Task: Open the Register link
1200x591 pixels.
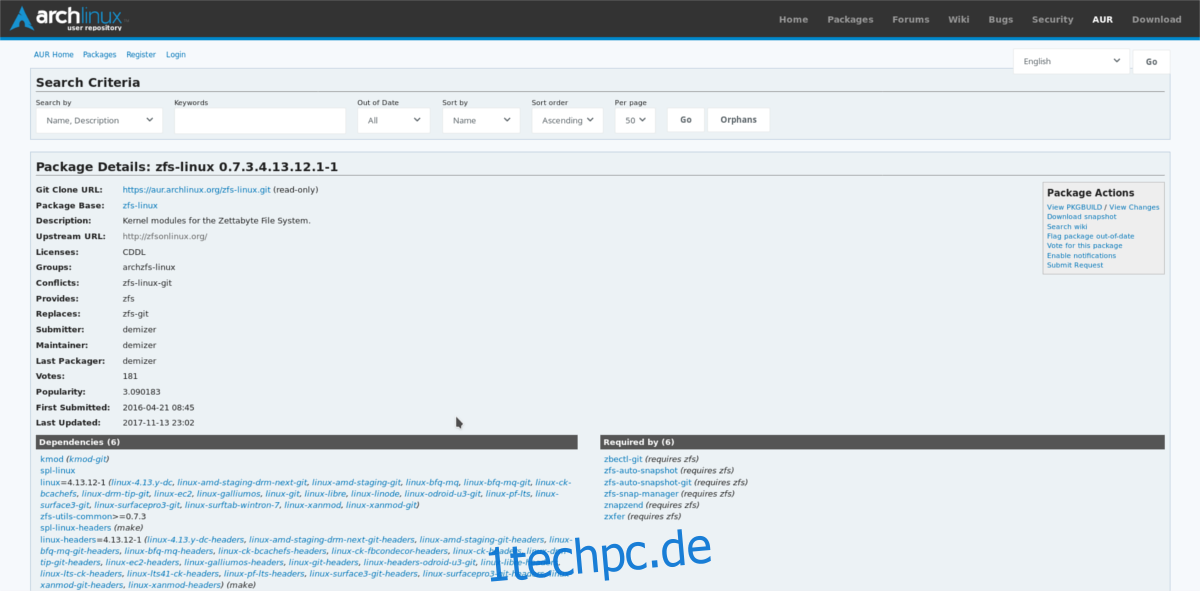Action: (x=141, y=54)
